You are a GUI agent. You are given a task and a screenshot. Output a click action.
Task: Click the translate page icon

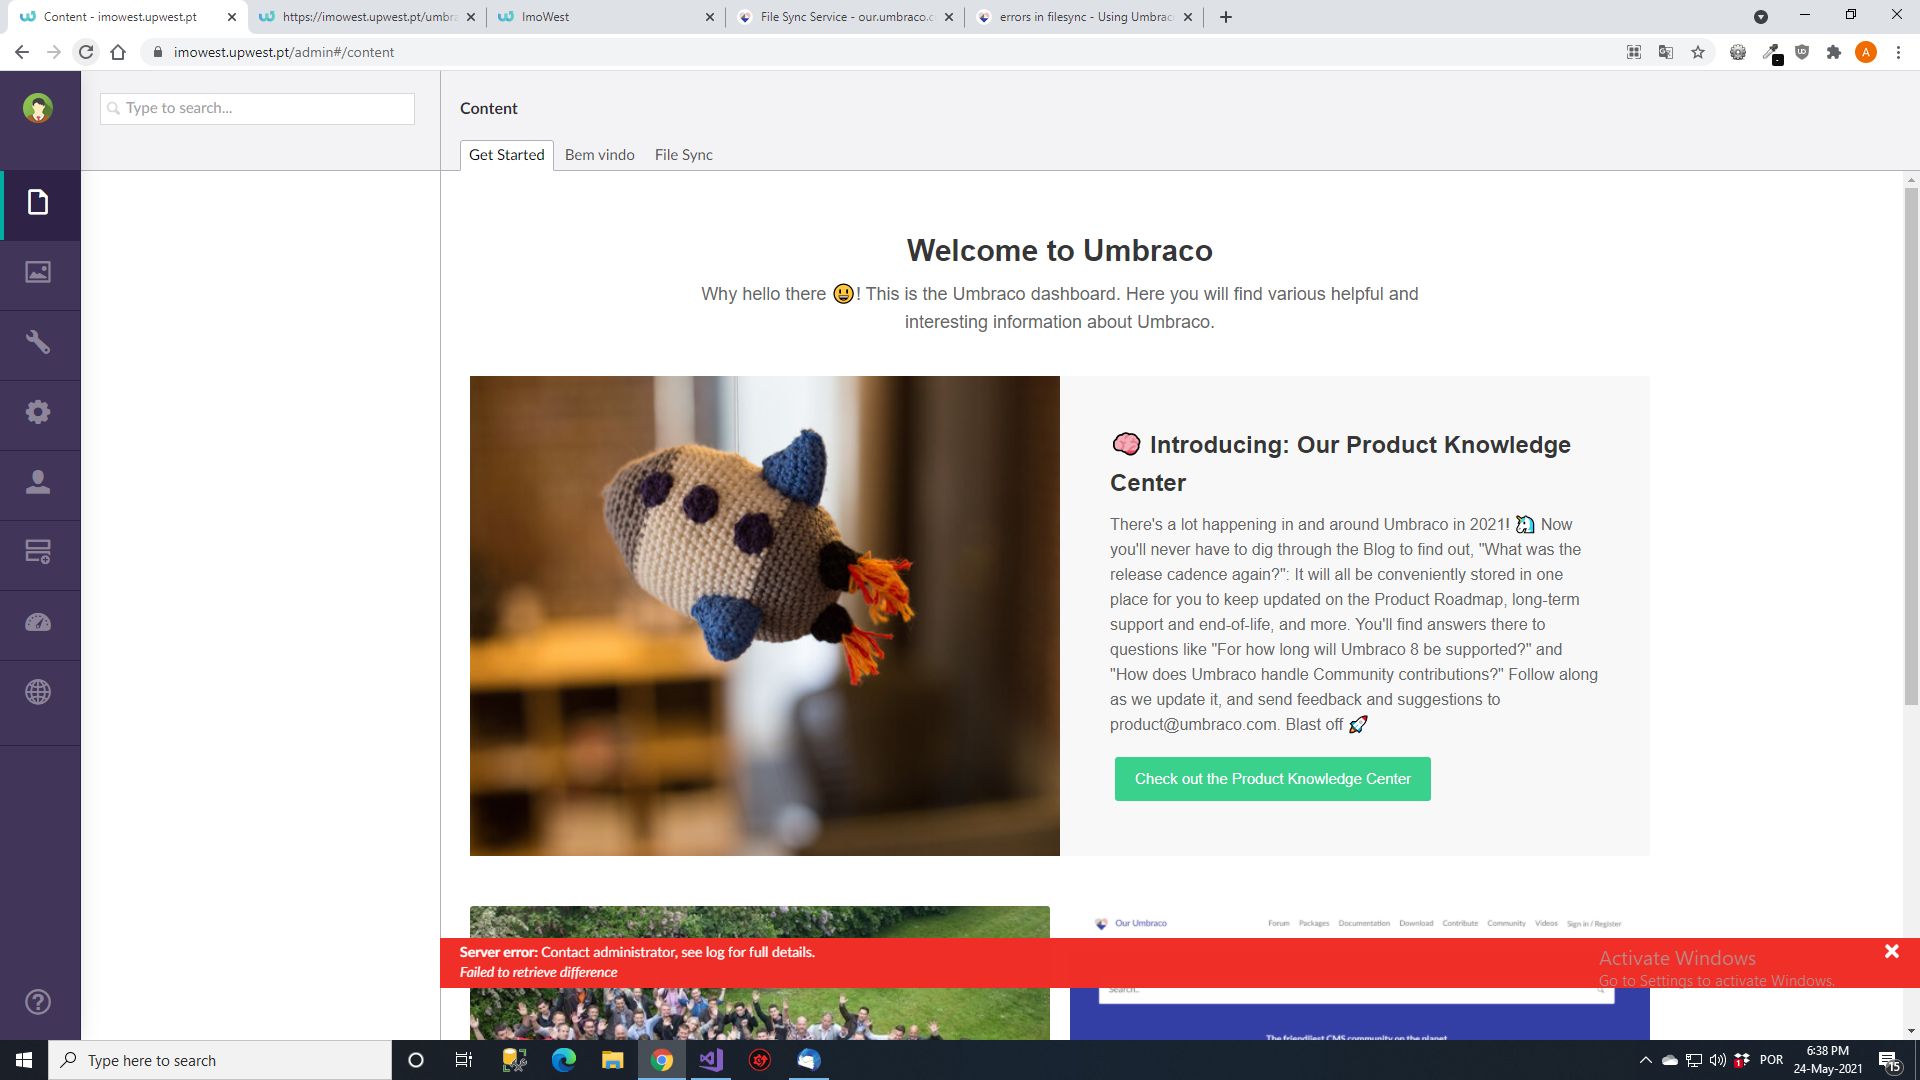pyautogui.click(x=1666, y=52)
